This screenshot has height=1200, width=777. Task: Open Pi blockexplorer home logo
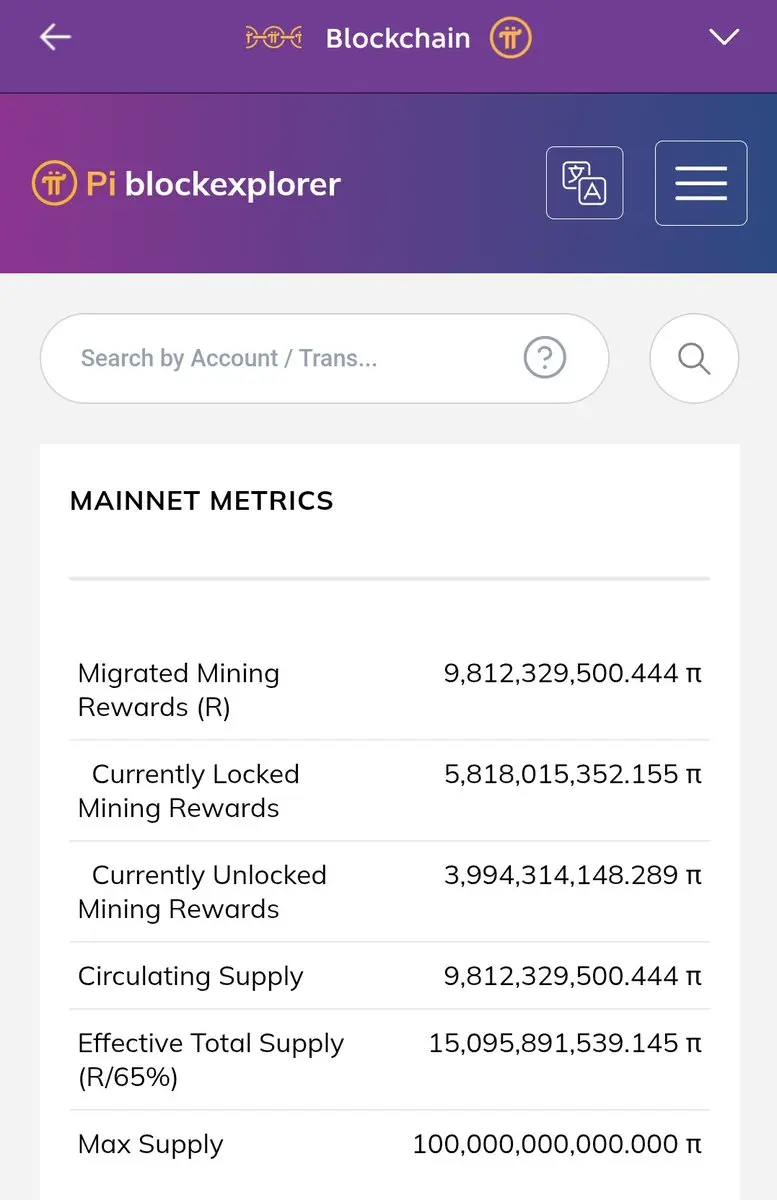coord(186,184)
